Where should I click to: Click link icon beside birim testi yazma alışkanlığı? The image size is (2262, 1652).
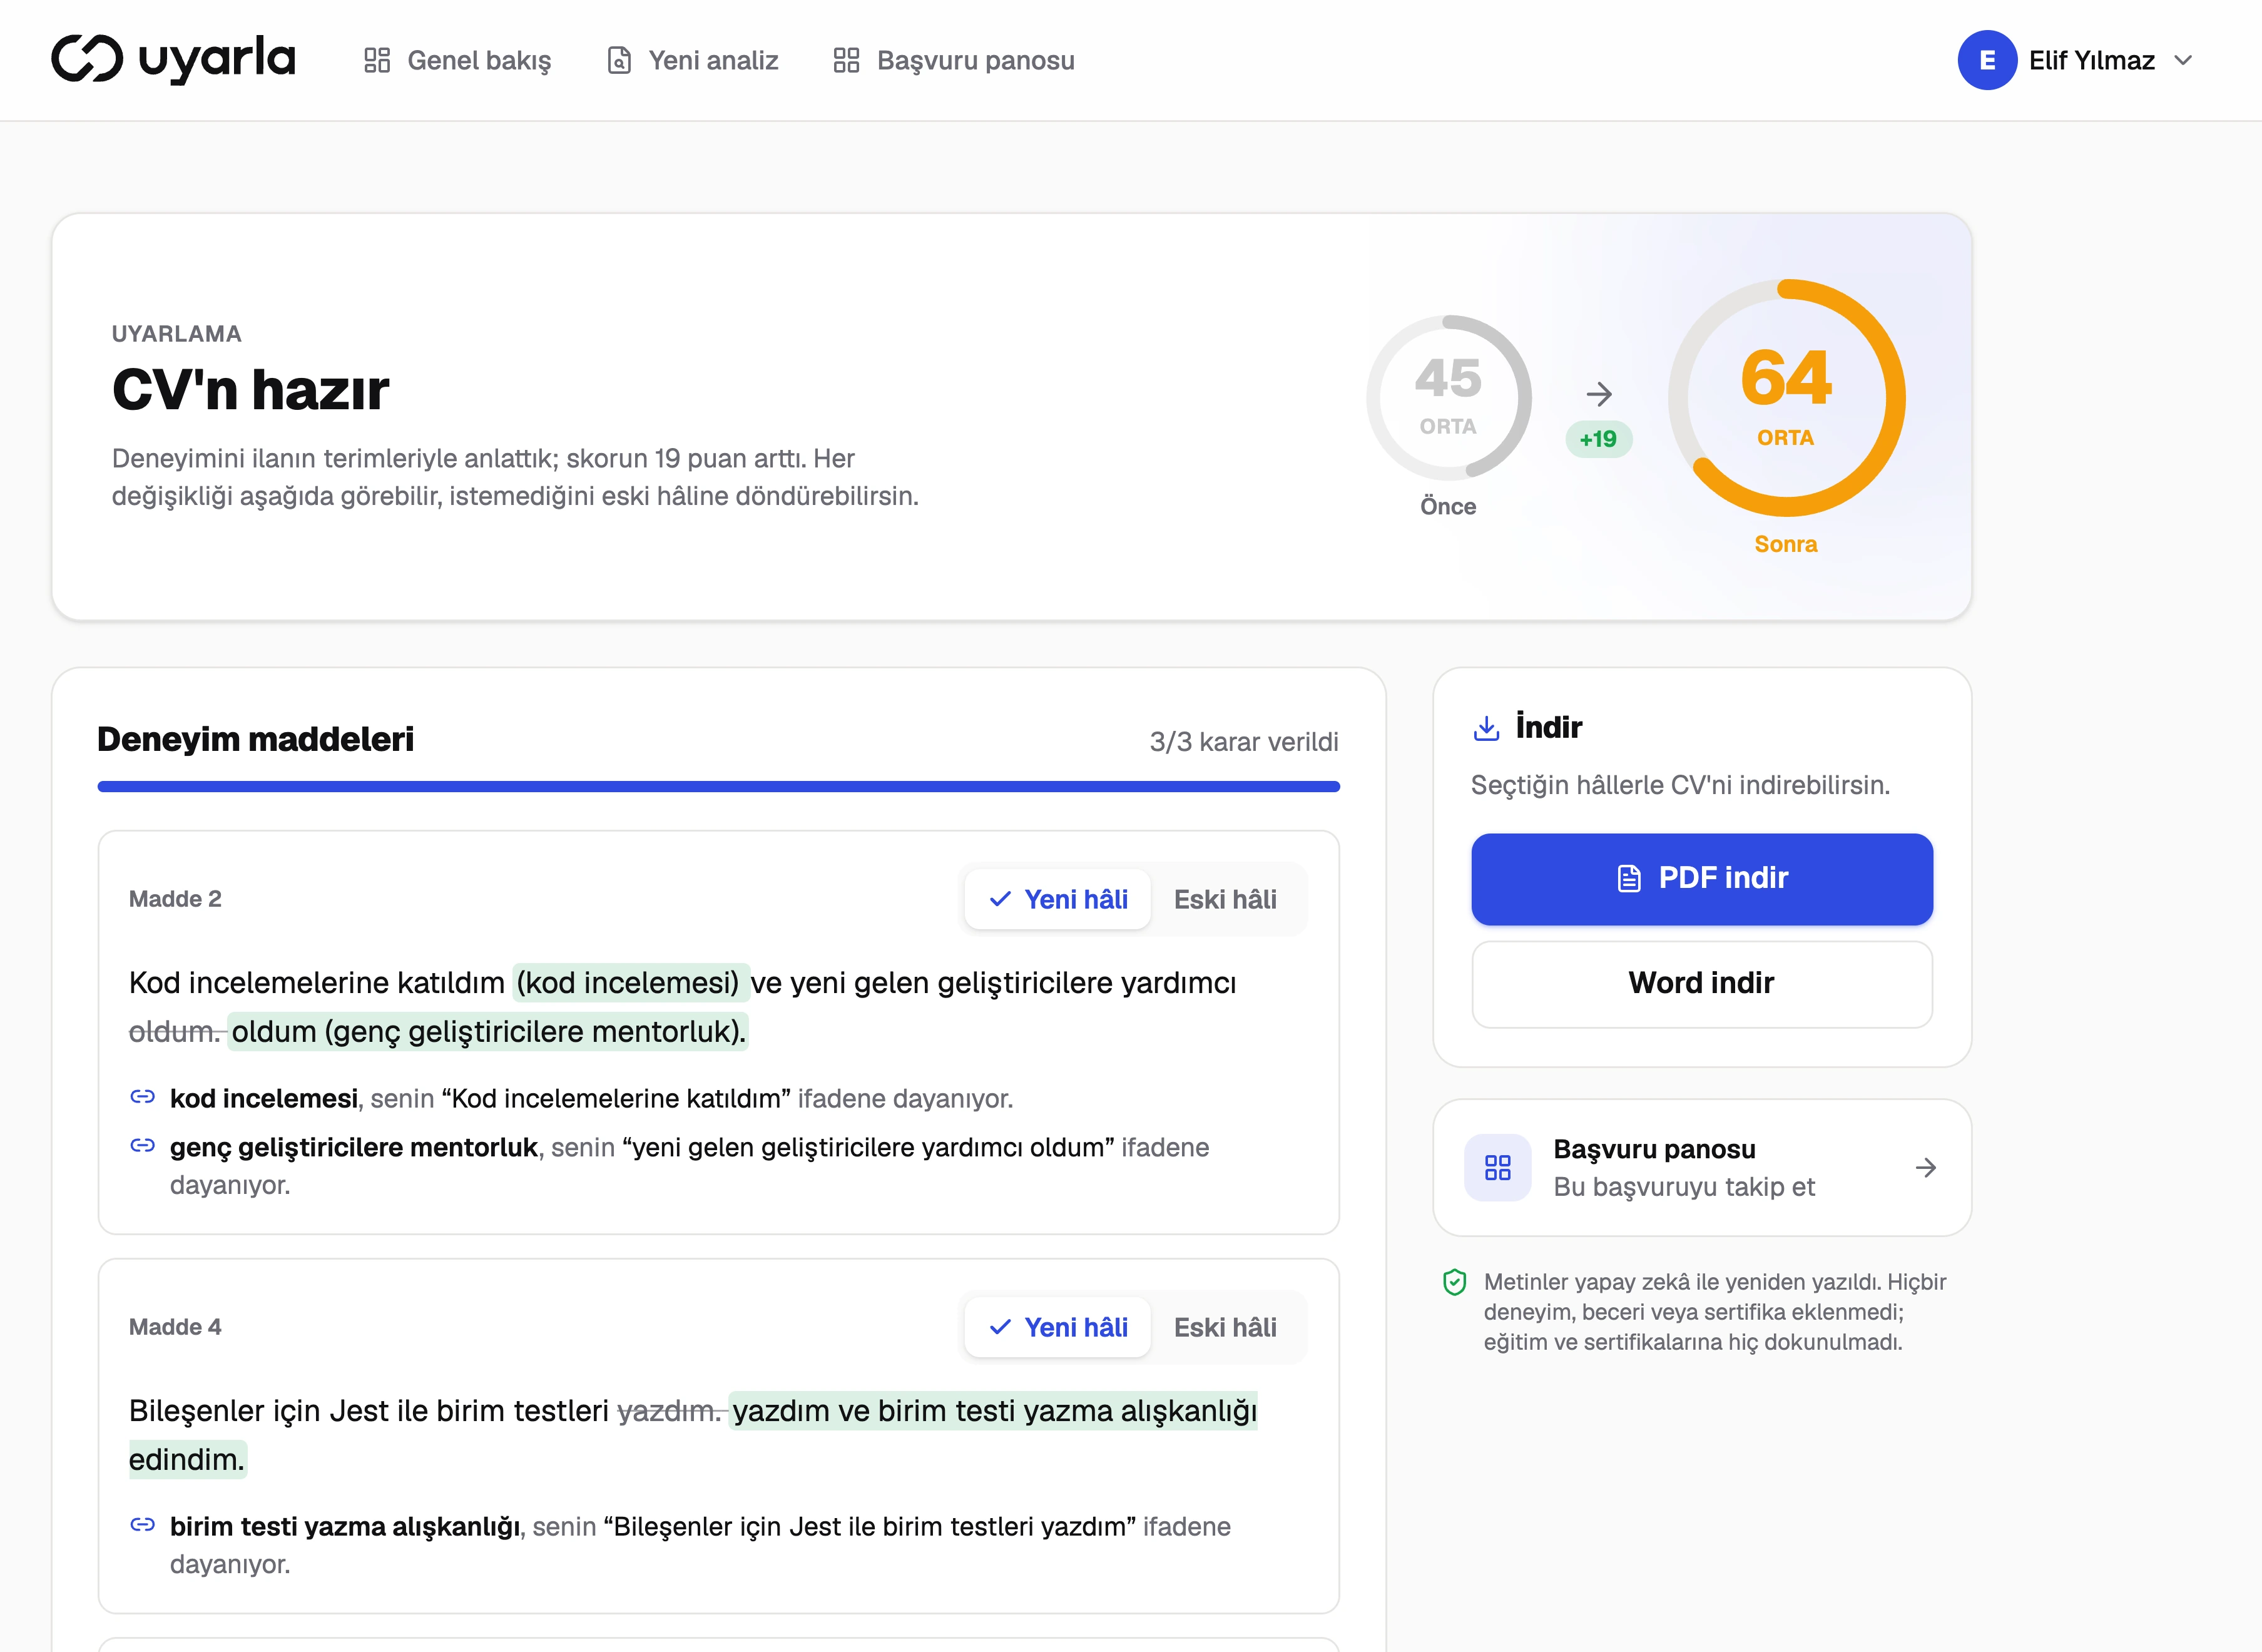pos(143,1524)
